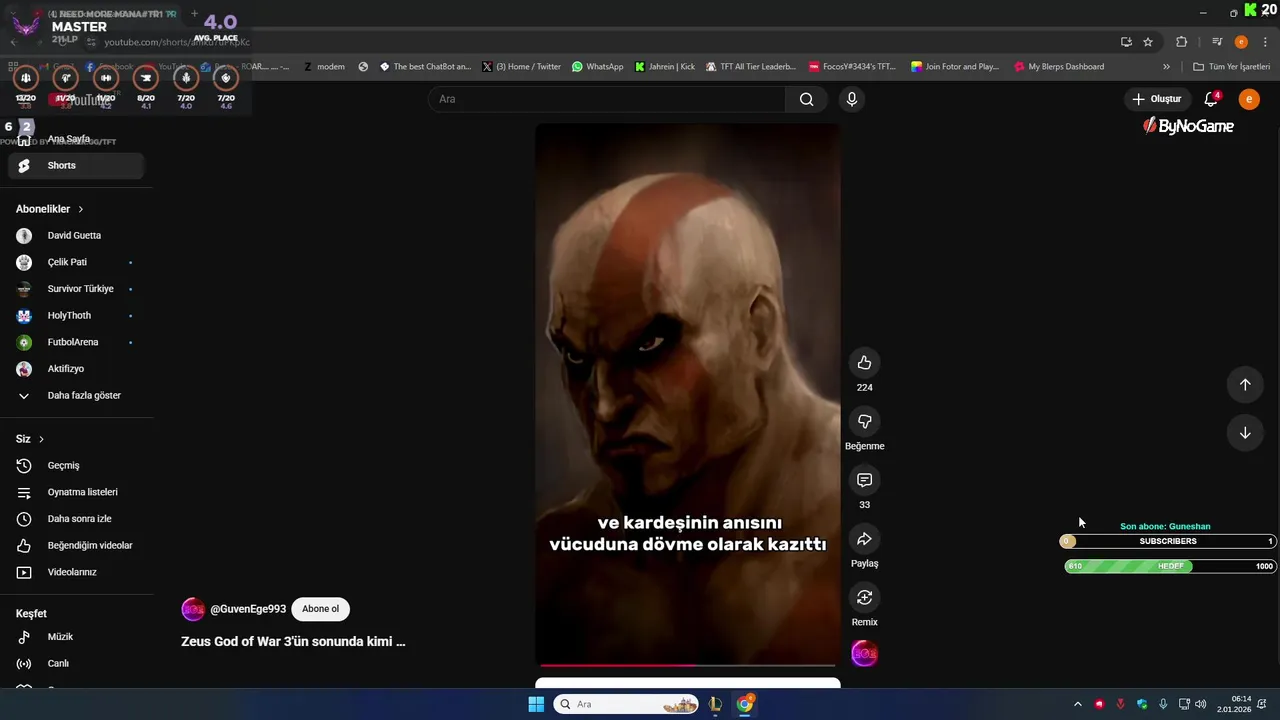The height and width of the screenshot is (720, 1280).
Task: Focus the YouTube Ara search field
Action: click(x=607, y=99)
